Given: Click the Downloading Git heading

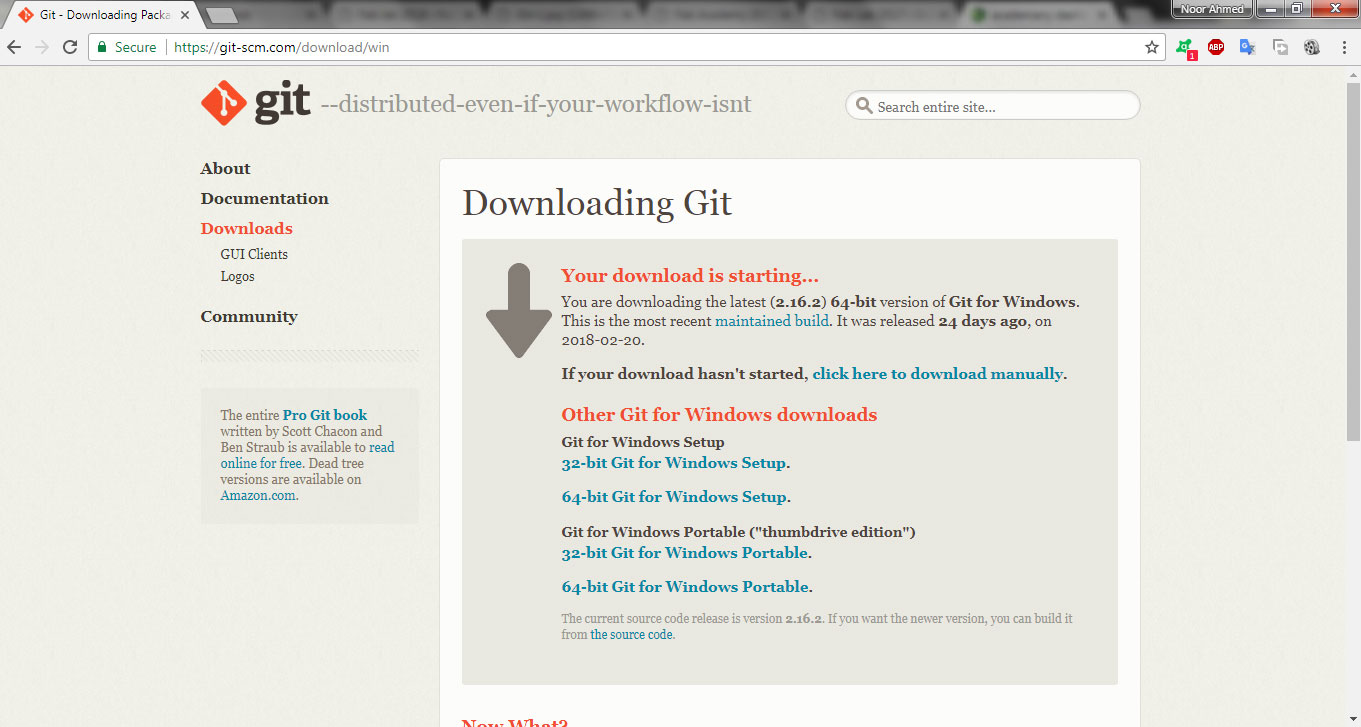Looking at the screenshot, I should pyautogui.click(x=597, y=203).
